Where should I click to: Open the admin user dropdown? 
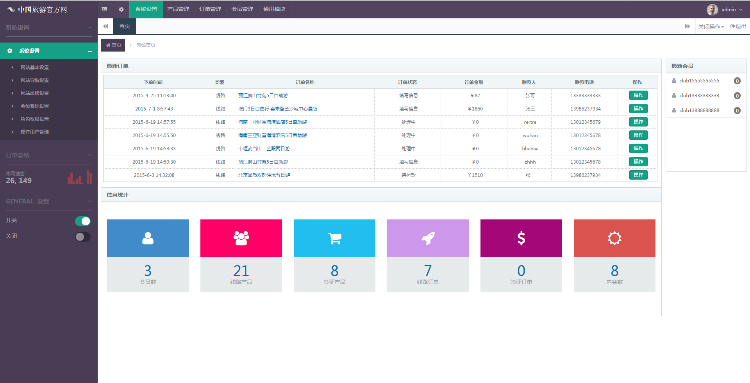pyautogui.click(x=732, y=10)
